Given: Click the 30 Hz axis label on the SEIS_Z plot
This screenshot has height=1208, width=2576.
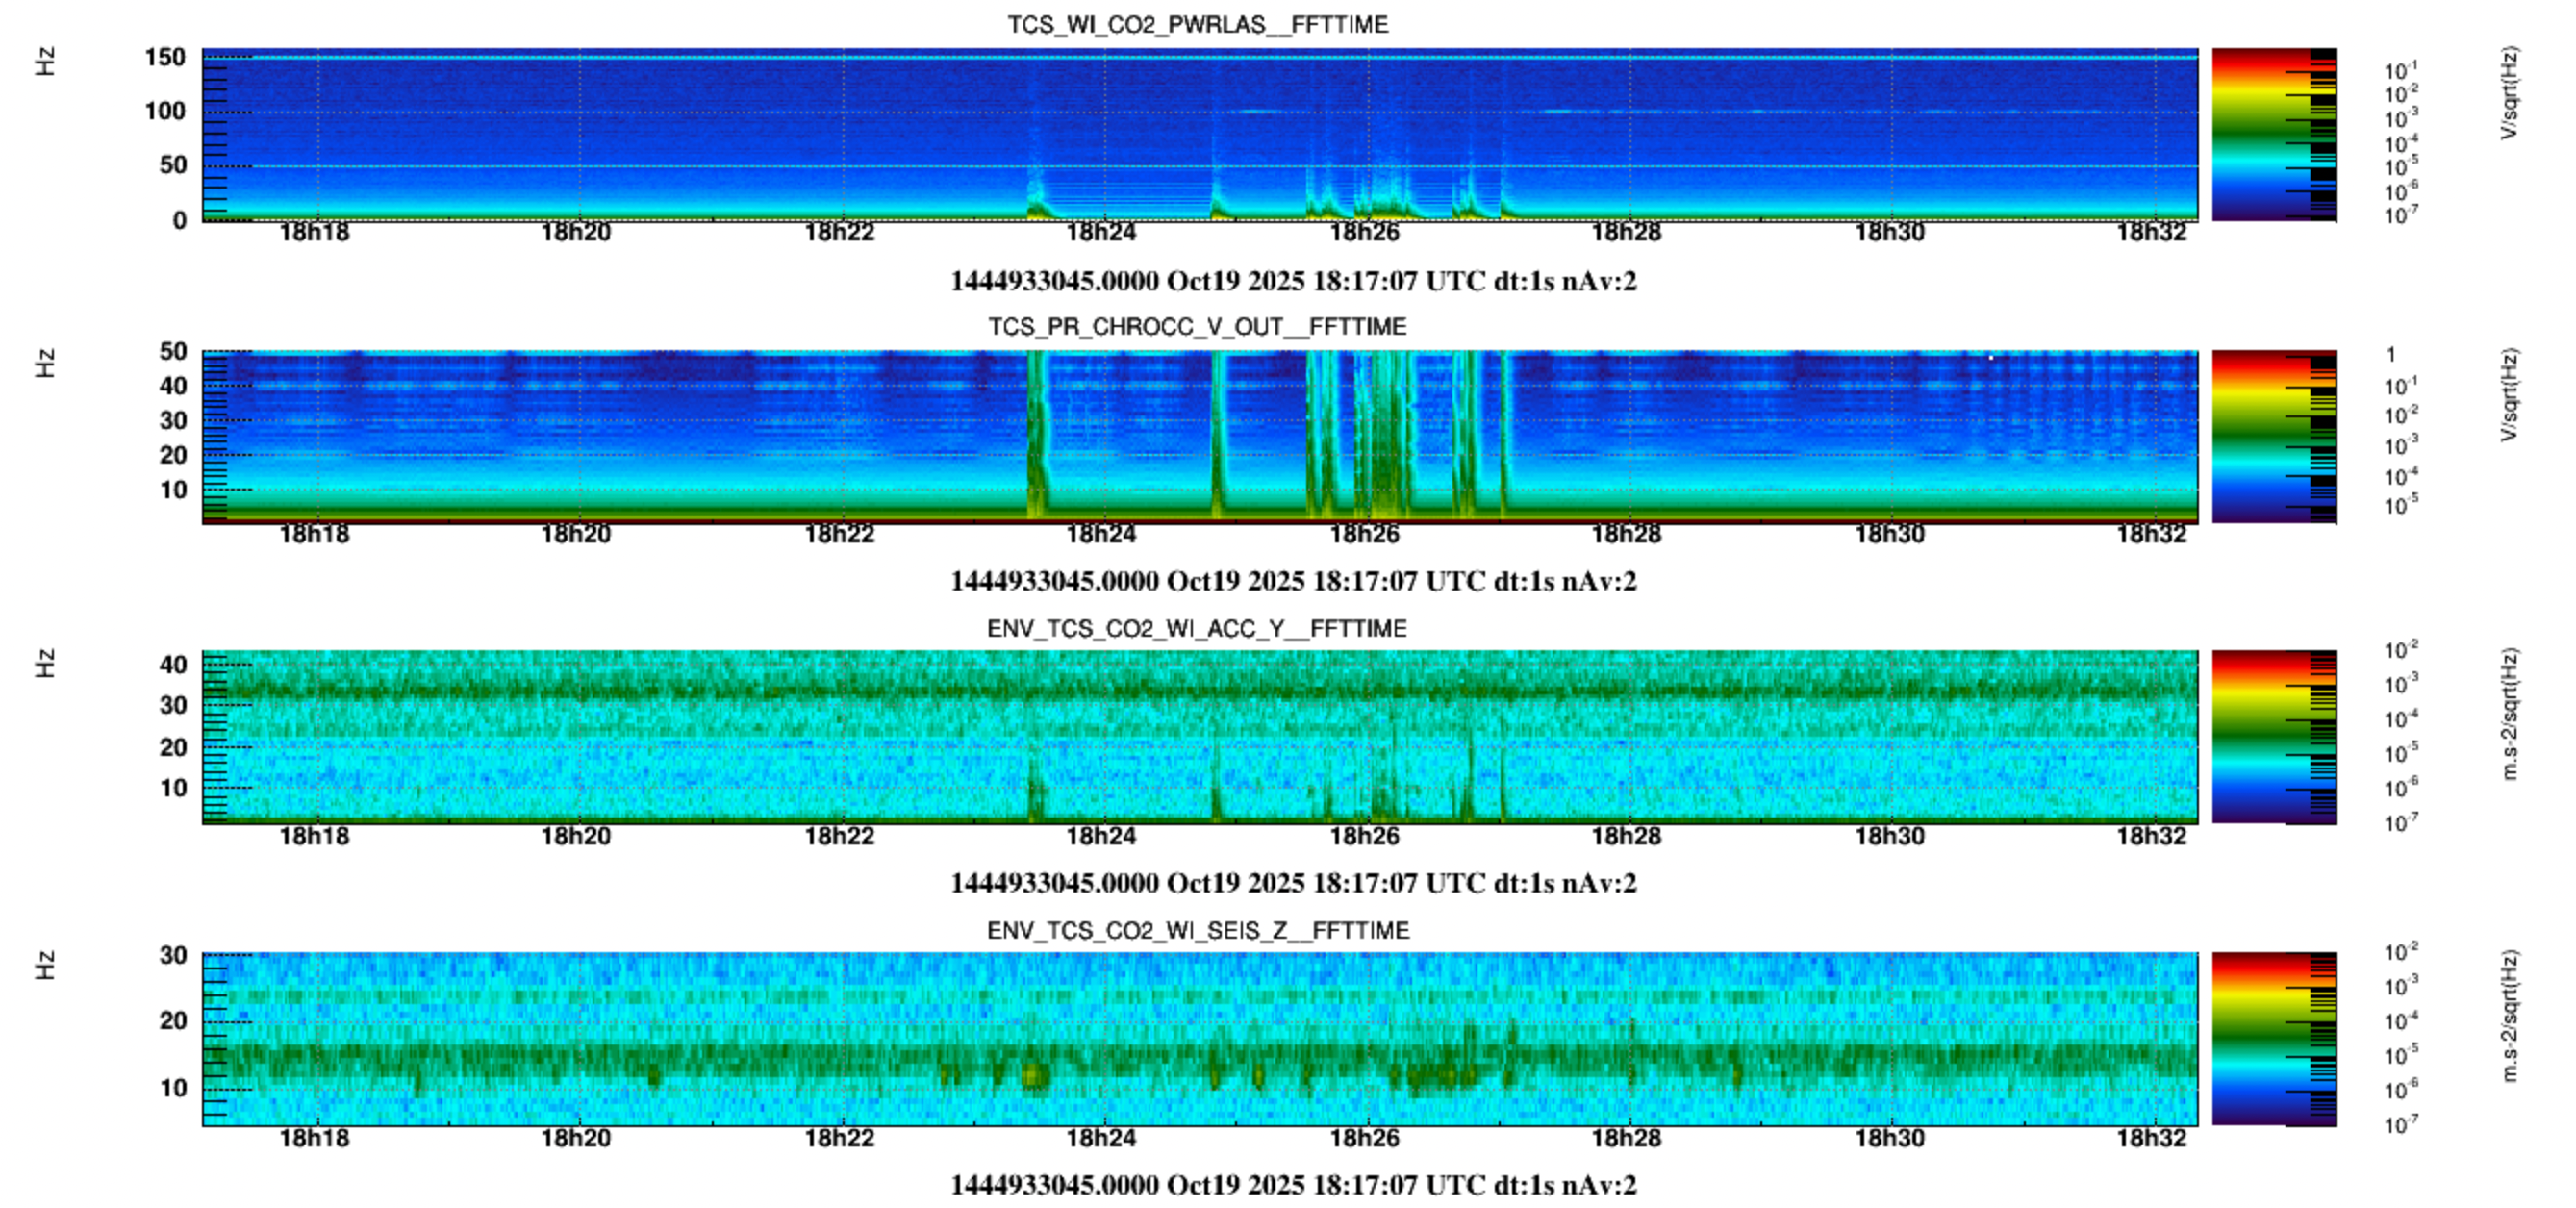Looking at the screenshot, I should (173, 956).
